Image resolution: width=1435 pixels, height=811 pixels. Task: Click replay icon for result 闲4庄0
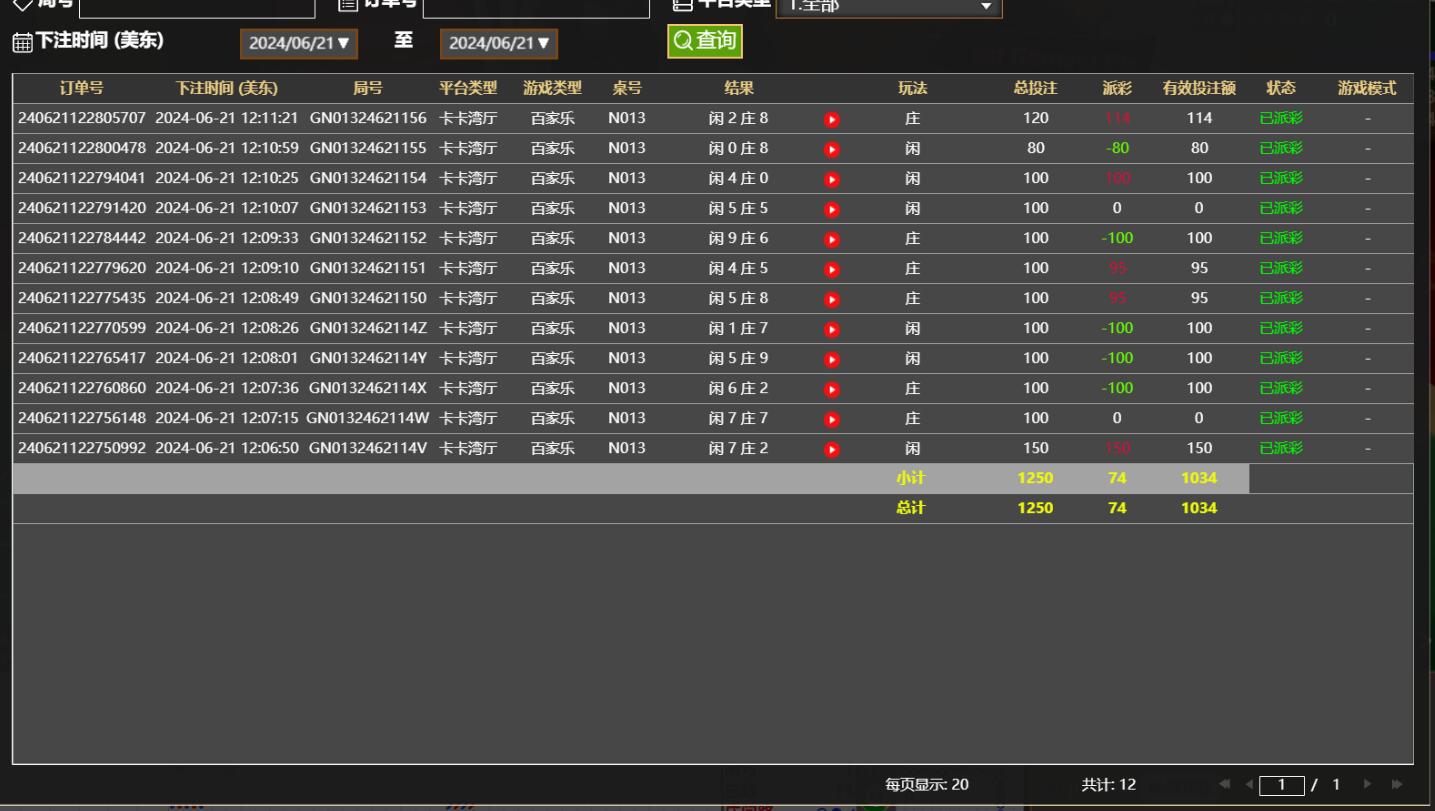pyautogui.click(x=831, y=179)
